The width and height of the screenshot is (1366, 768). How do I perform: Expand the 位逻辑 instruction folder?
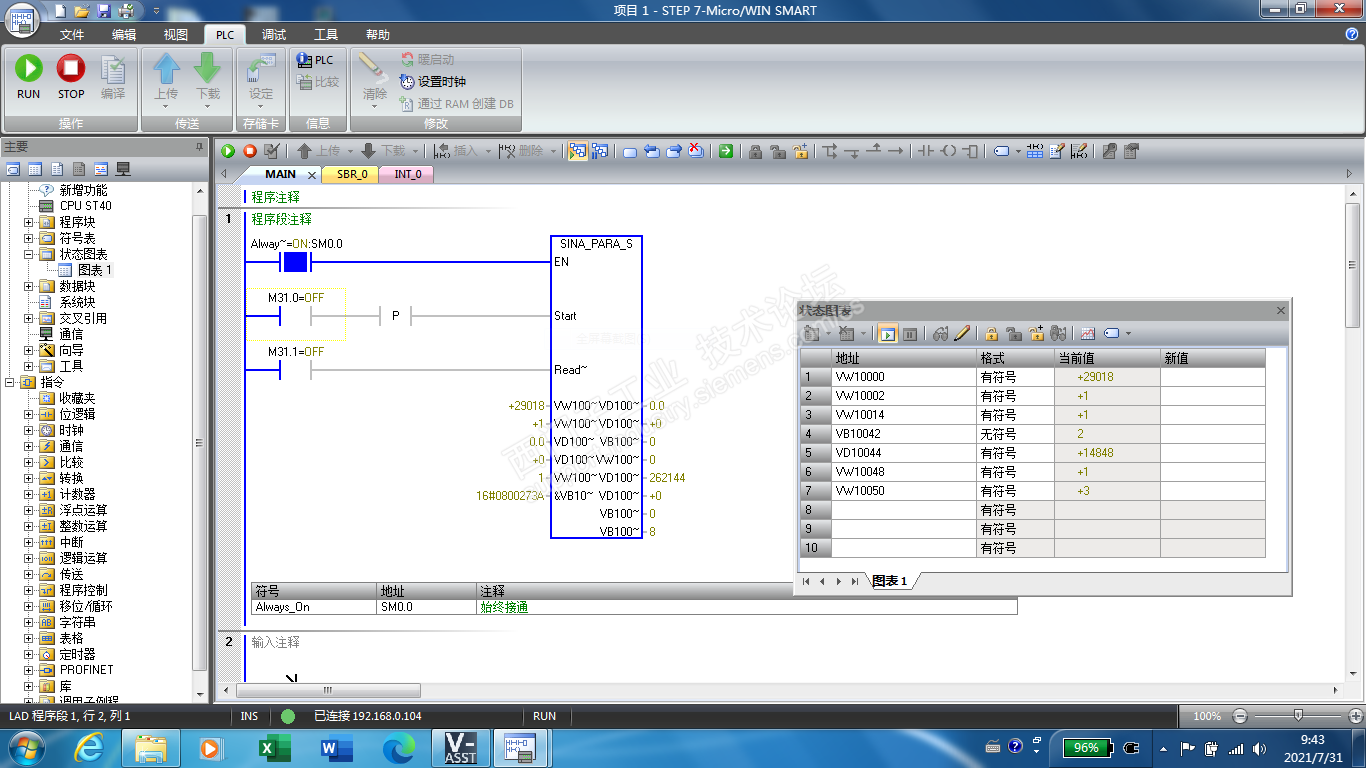[29, 414]
